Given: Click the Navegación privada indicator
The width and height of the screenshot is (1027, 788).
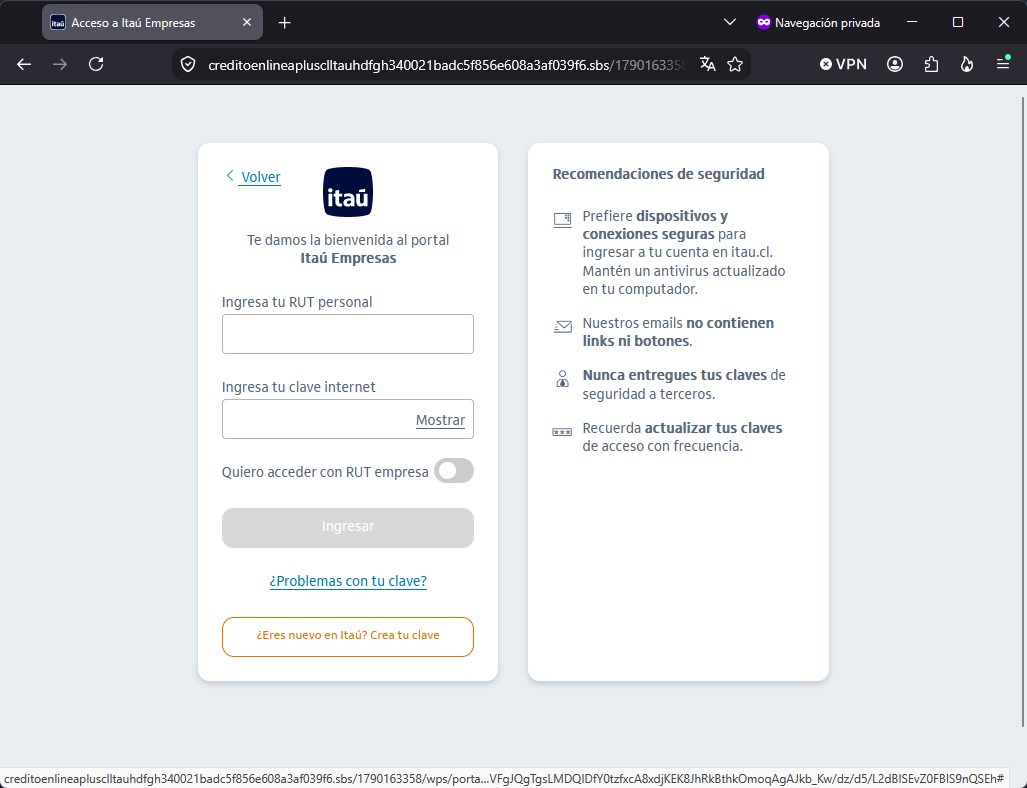Looking at the screenshot, I should point(818,23).
